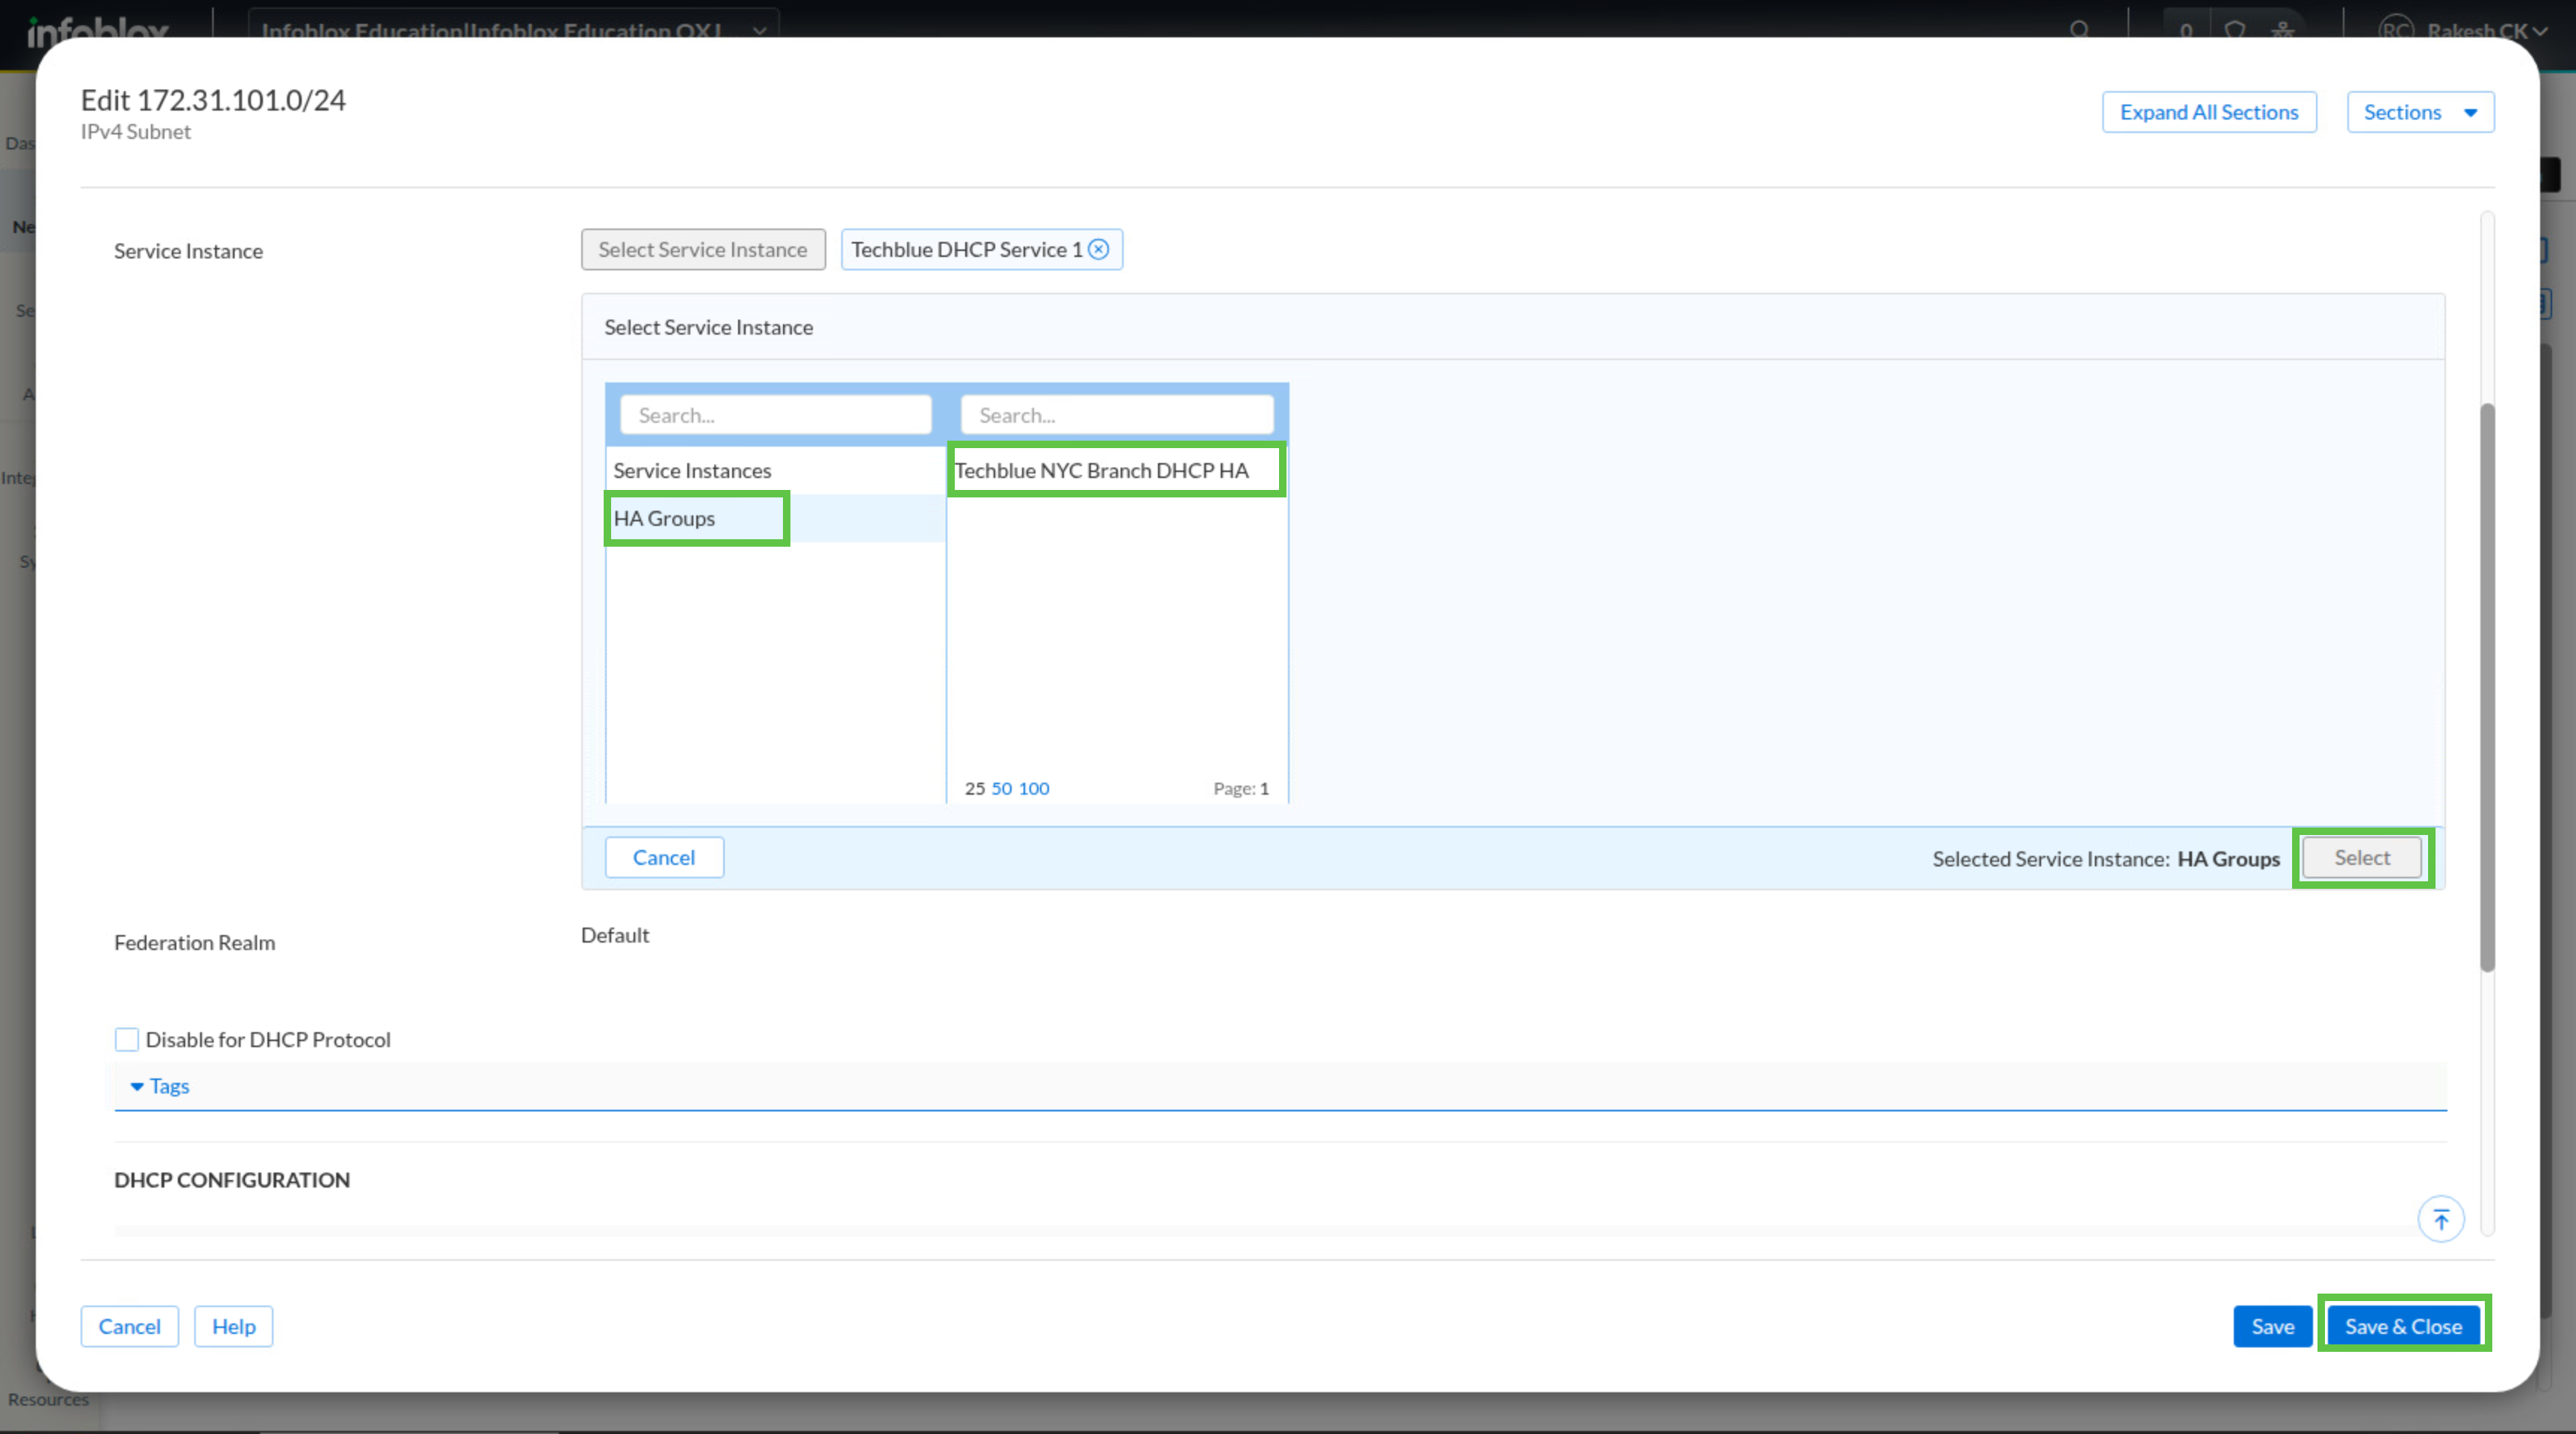The image size is (2576, 1434).
Task: Confirm with the Select button
Action: click(x=2362, y=857)
